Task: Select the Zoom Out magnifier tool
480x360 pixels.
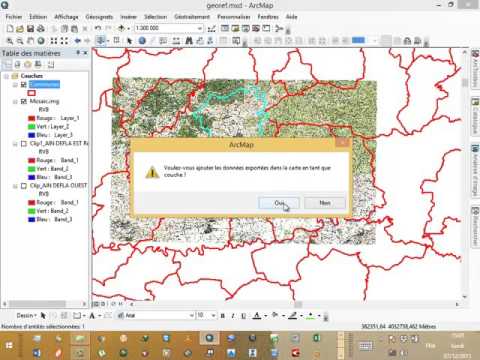Action: tap(20, 41)
